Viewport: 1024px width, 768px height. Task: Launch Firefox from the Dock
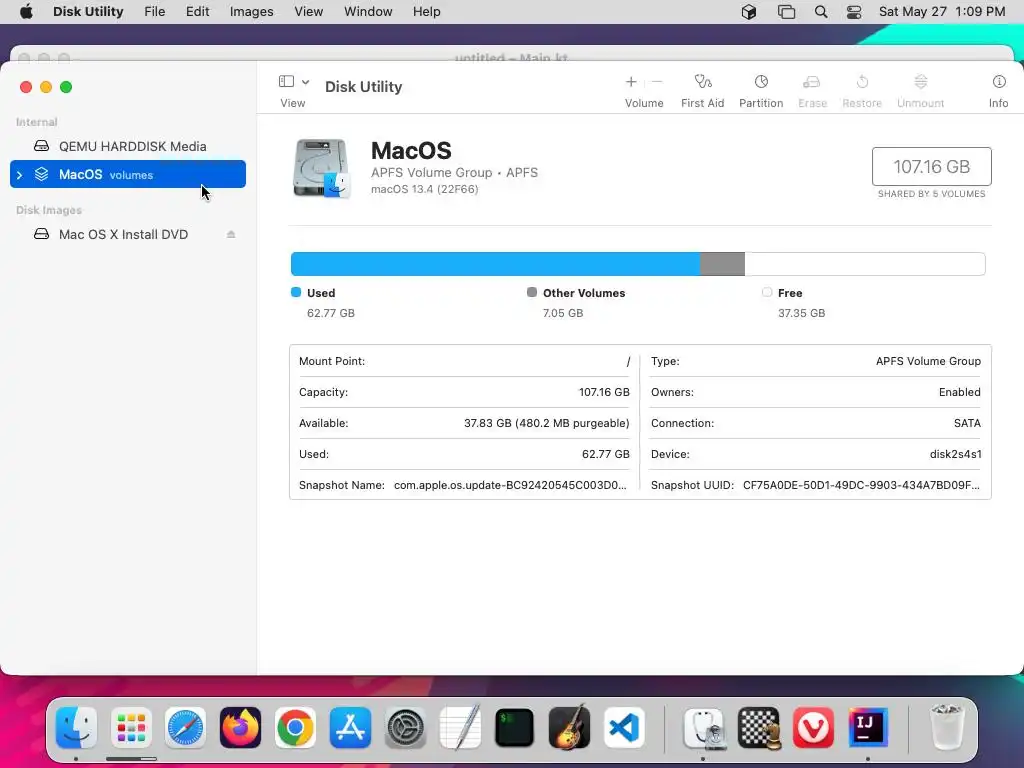[240, 728]
